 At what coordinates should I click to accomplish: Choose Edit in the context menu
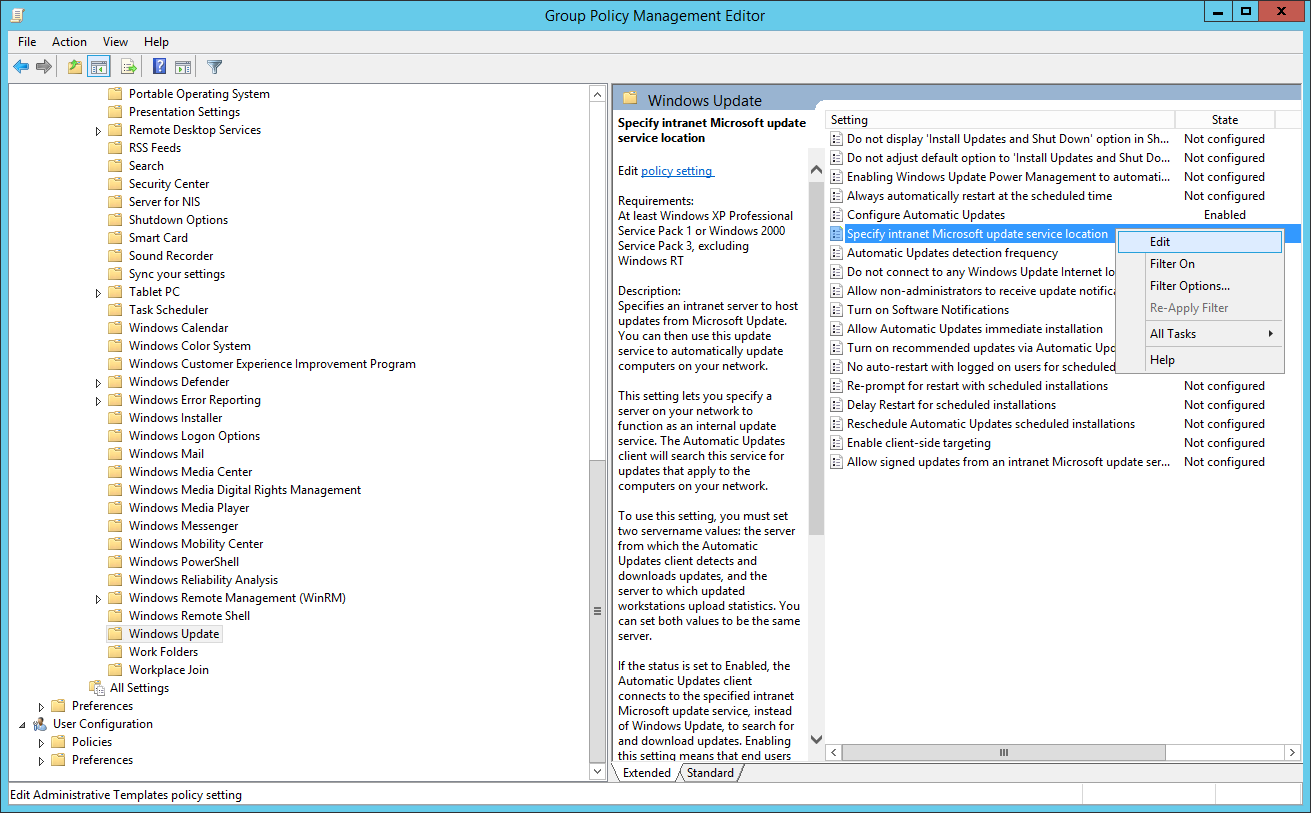pyautogui.click(x=1200, y=242)
